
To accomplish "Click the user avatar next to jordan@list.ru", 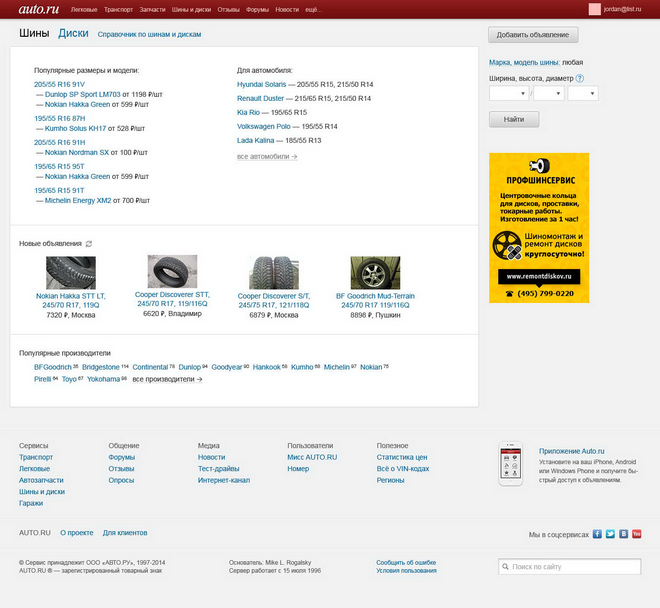I will pos(594,9).
